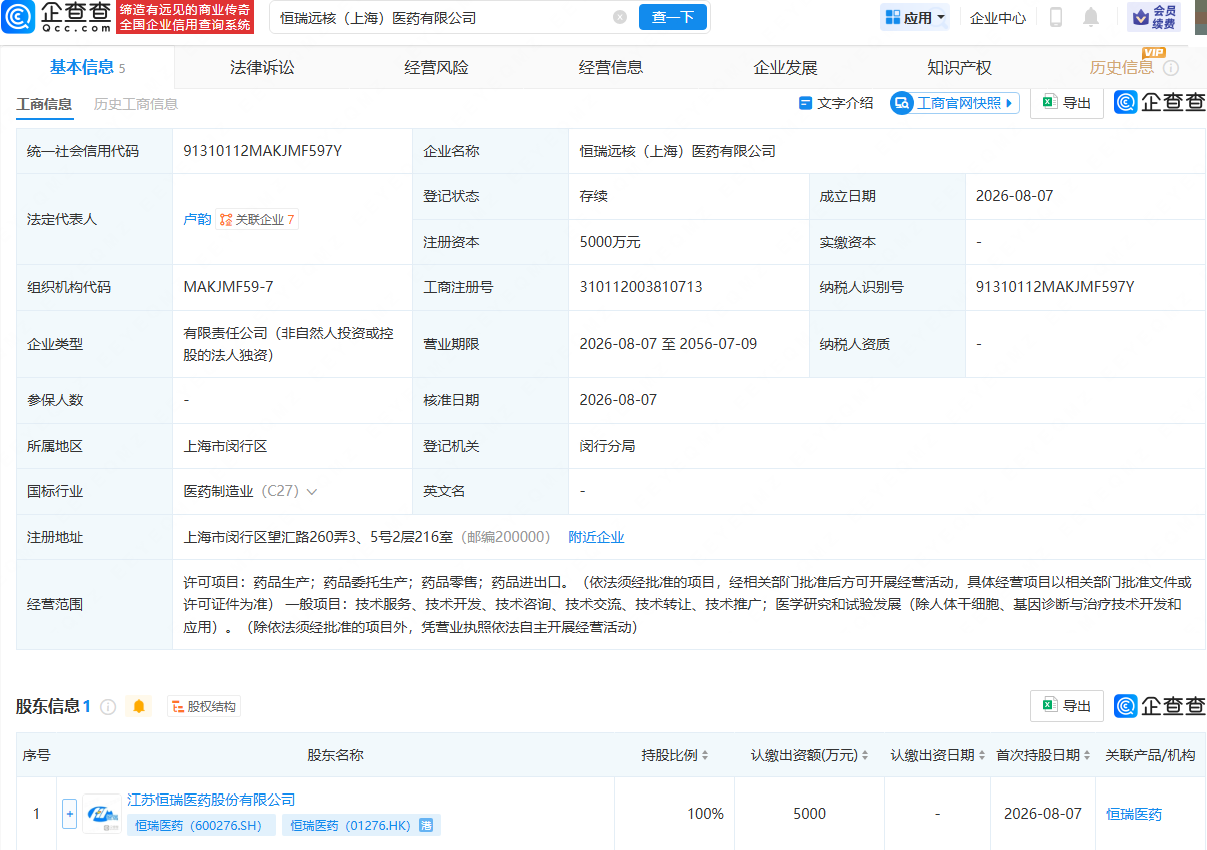
Task: Open the 历史信息 VIP tab
Action: [1121, 68]
